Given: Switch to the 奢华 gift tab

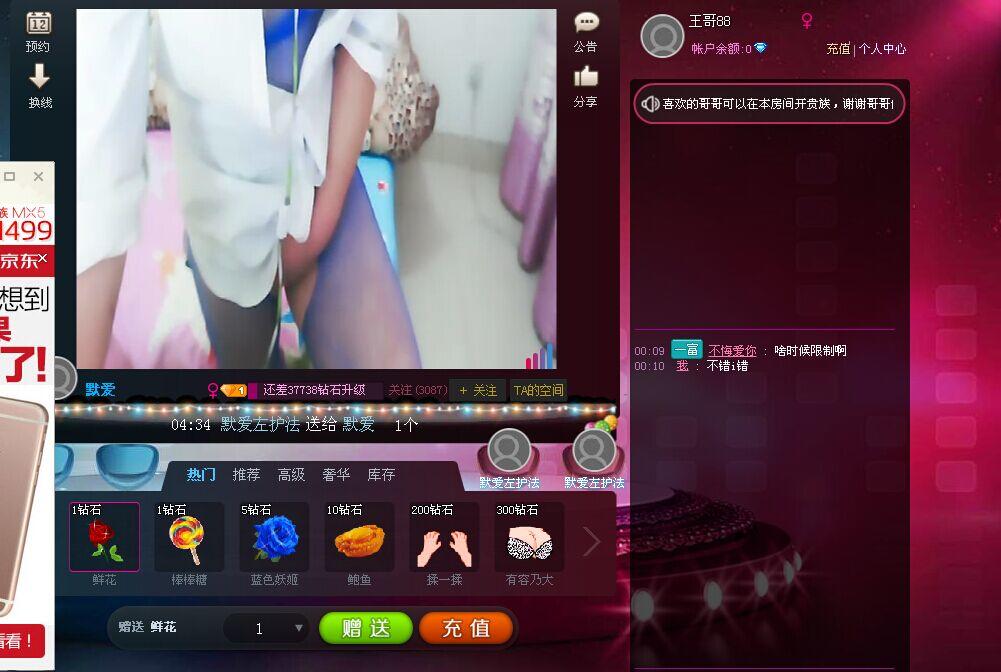Looking at the screenshot, I should click(x=336, y=475).
